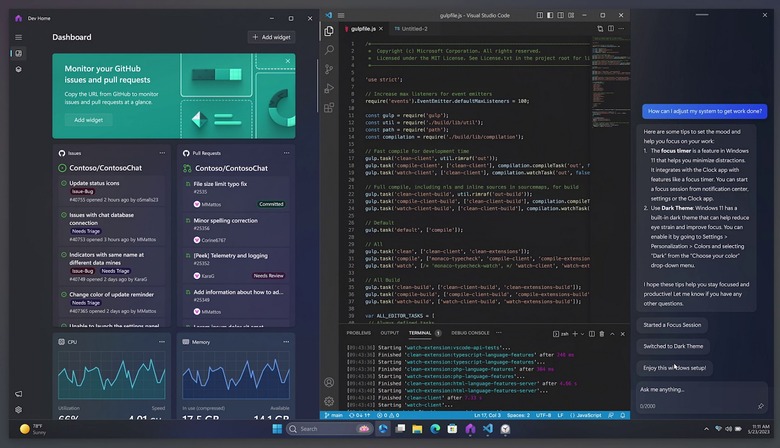Open File Explorer from the taskbar

click(x=417, y=429)
